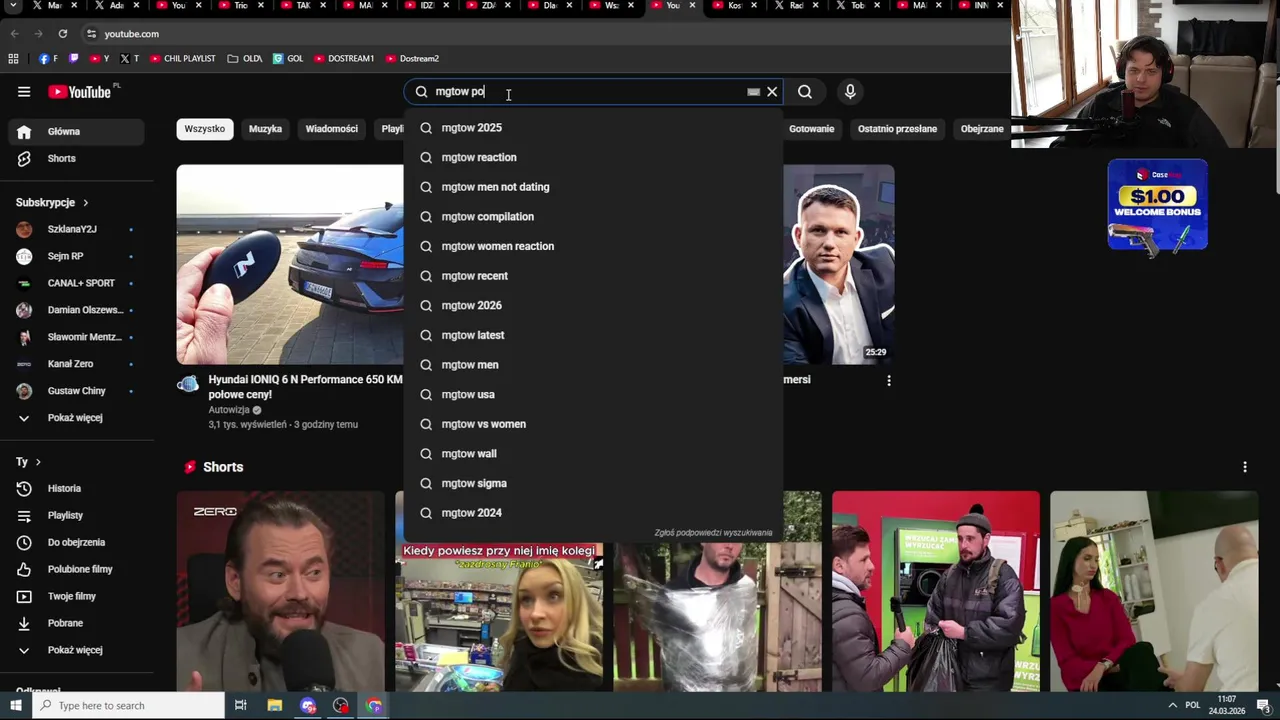1280x720 pixels.
Task: Open File Explorer from the taskbar
Action: point(275,706)
